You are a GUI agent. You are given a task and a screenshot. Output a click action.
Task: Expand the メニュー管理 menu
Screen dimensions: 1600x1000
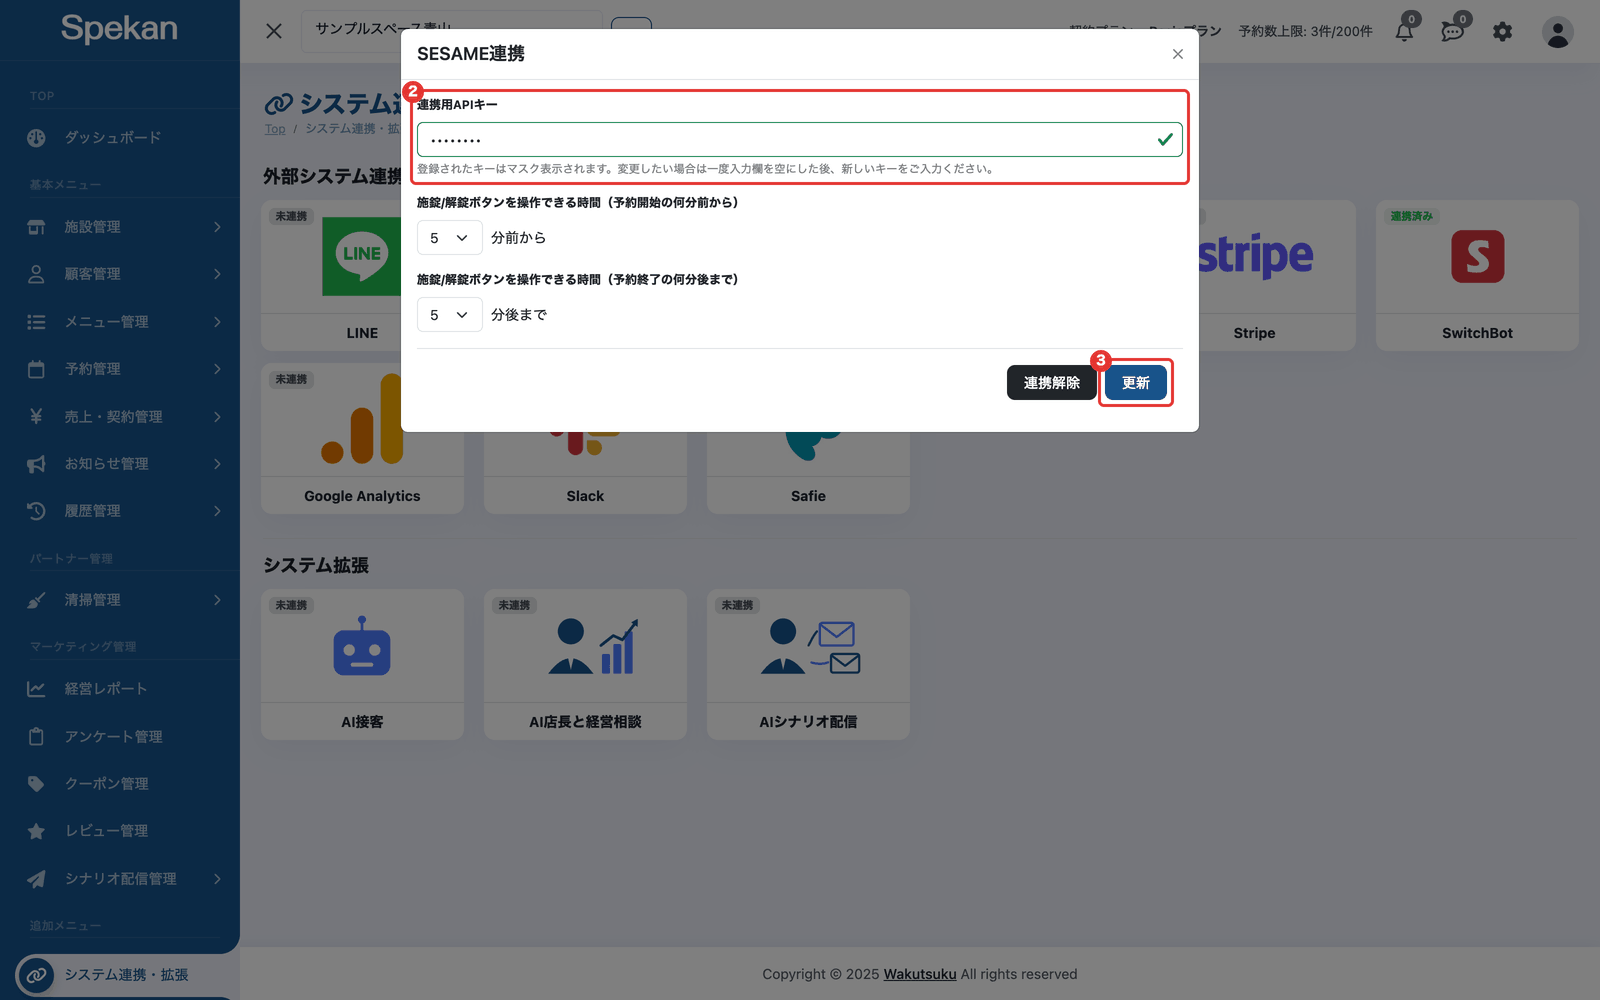coord(120,322)
